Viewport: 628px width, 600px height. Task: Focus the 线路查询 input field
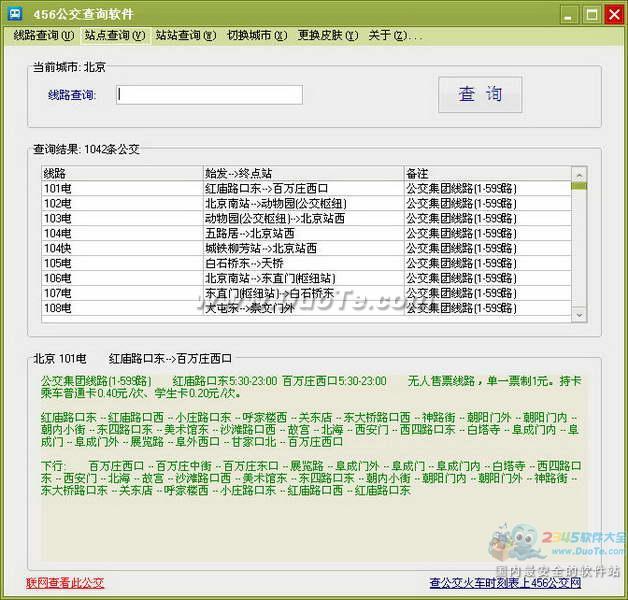click(x=209, y=95)
